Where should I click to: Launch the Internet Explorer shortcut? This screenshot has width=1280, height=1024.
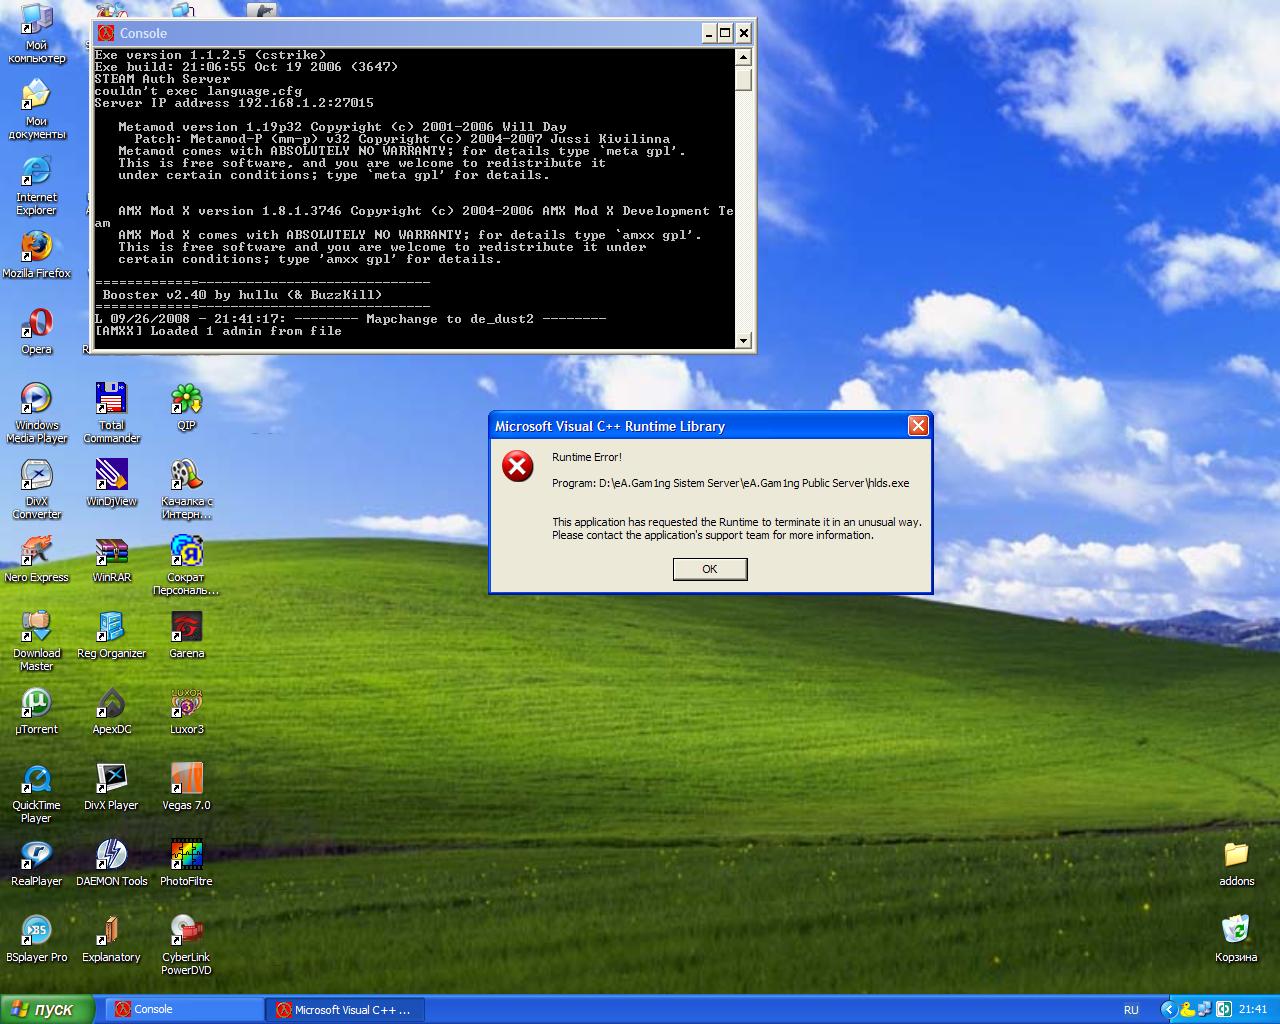[37, 184]
